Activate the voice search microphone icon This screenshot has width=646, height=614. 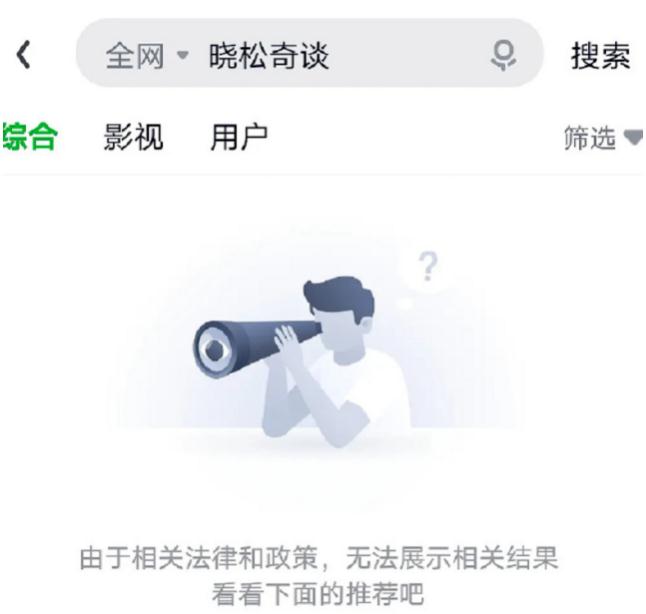[503, 56]
